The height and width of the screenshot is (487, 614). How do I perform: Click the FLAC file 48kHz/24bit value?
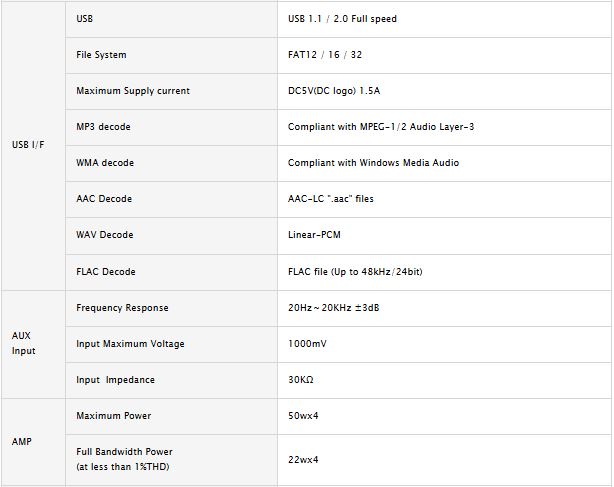click(x=361, y=272)
